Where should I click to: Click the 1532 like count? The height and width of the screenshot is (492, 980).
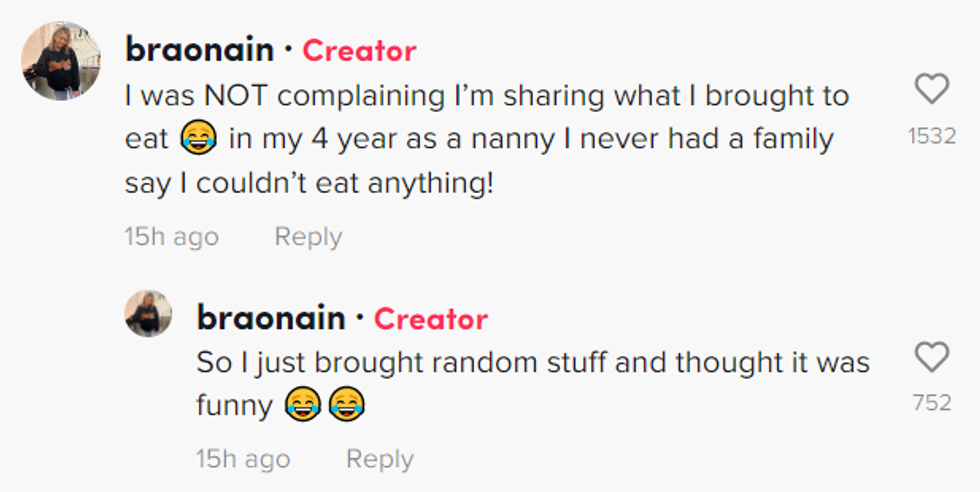[x=931, y=136]
